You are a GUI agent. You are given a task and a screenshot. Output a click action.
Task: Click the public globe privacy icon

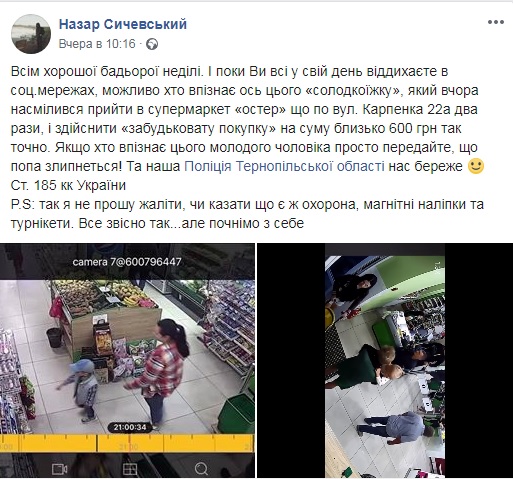pos(152,44)
